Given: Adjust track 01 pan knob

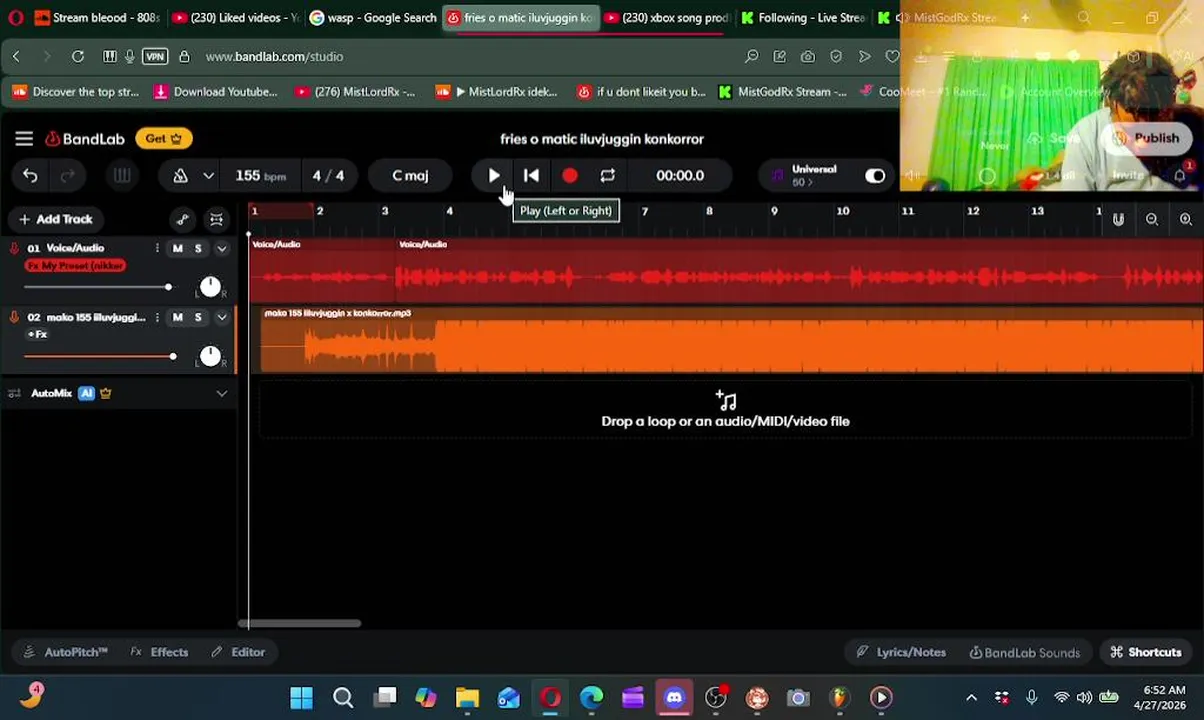Looking at the screenshot, I should (210, 288).
